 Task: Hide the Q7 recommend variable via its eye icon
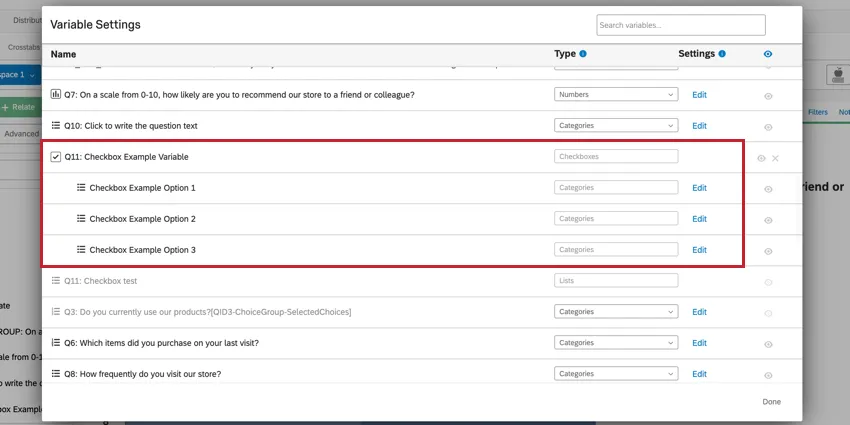pyautogui.click(x=768, y=96)
